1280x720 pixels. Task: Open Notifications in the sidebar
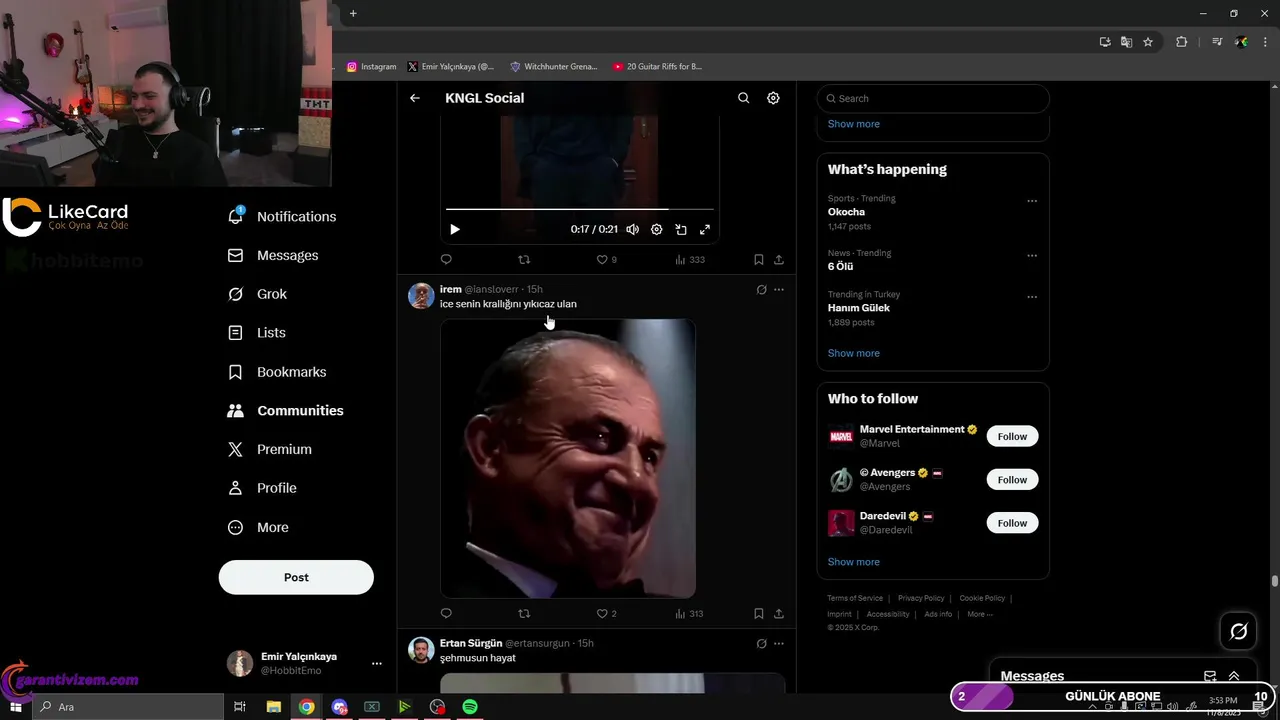pos(282,216)
